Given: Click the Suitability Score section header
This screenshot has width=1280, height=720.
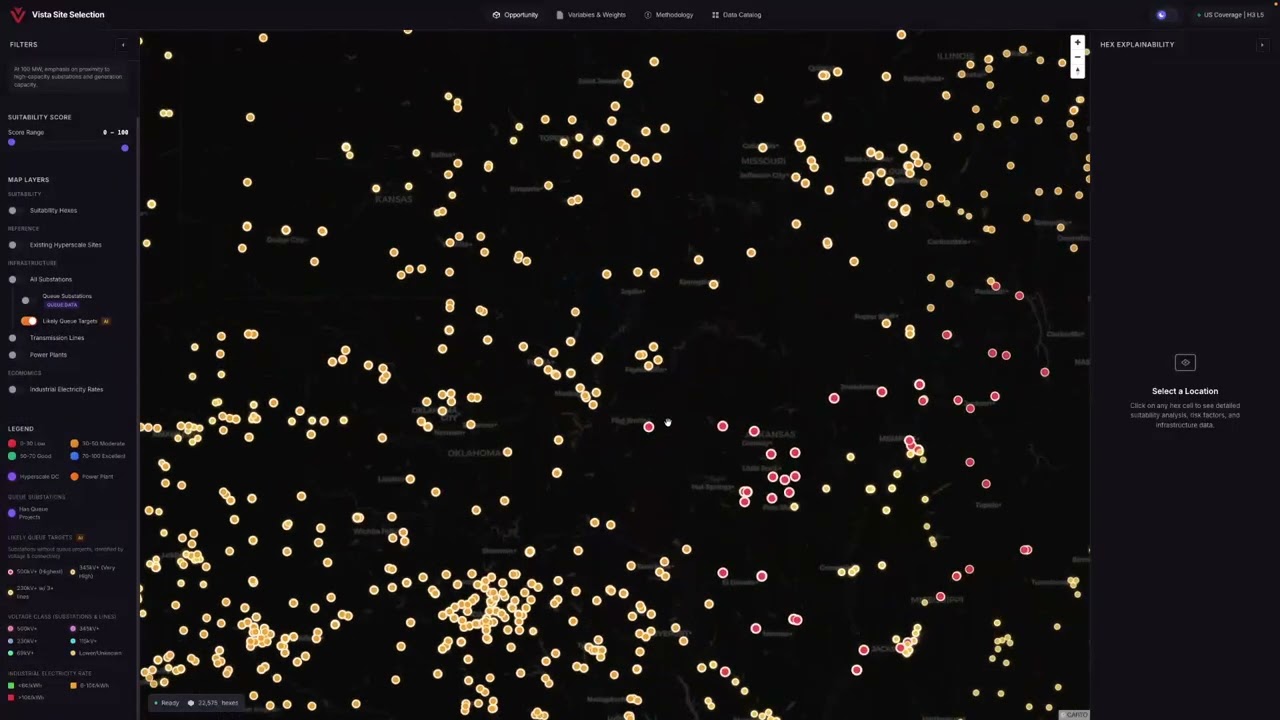Looking at the screenshot, I should coord(40,117).
